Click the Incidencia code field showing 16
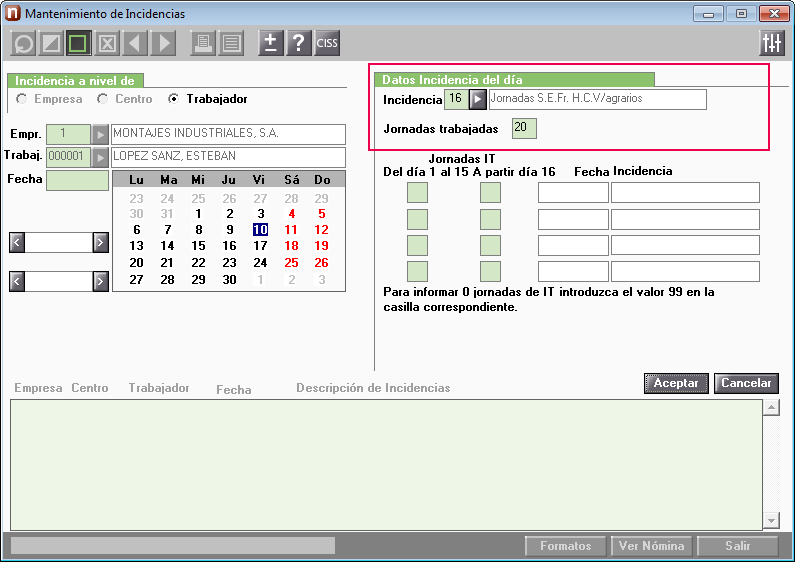 [456, 99]
